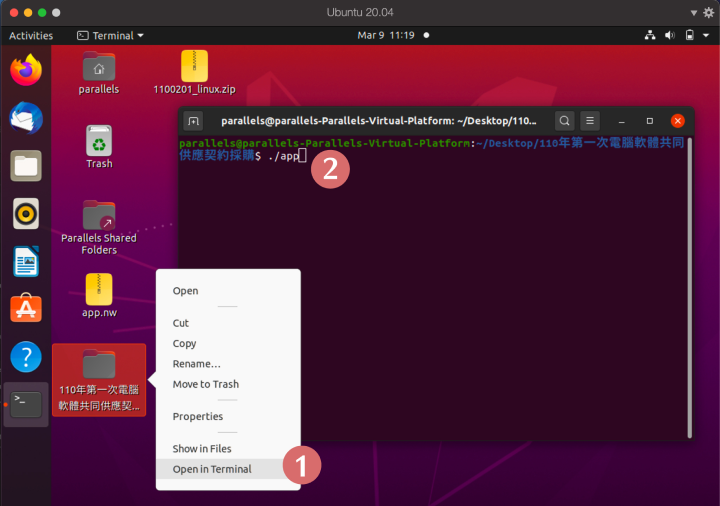Select the Terminal icon in the dock

click(26, 405)
